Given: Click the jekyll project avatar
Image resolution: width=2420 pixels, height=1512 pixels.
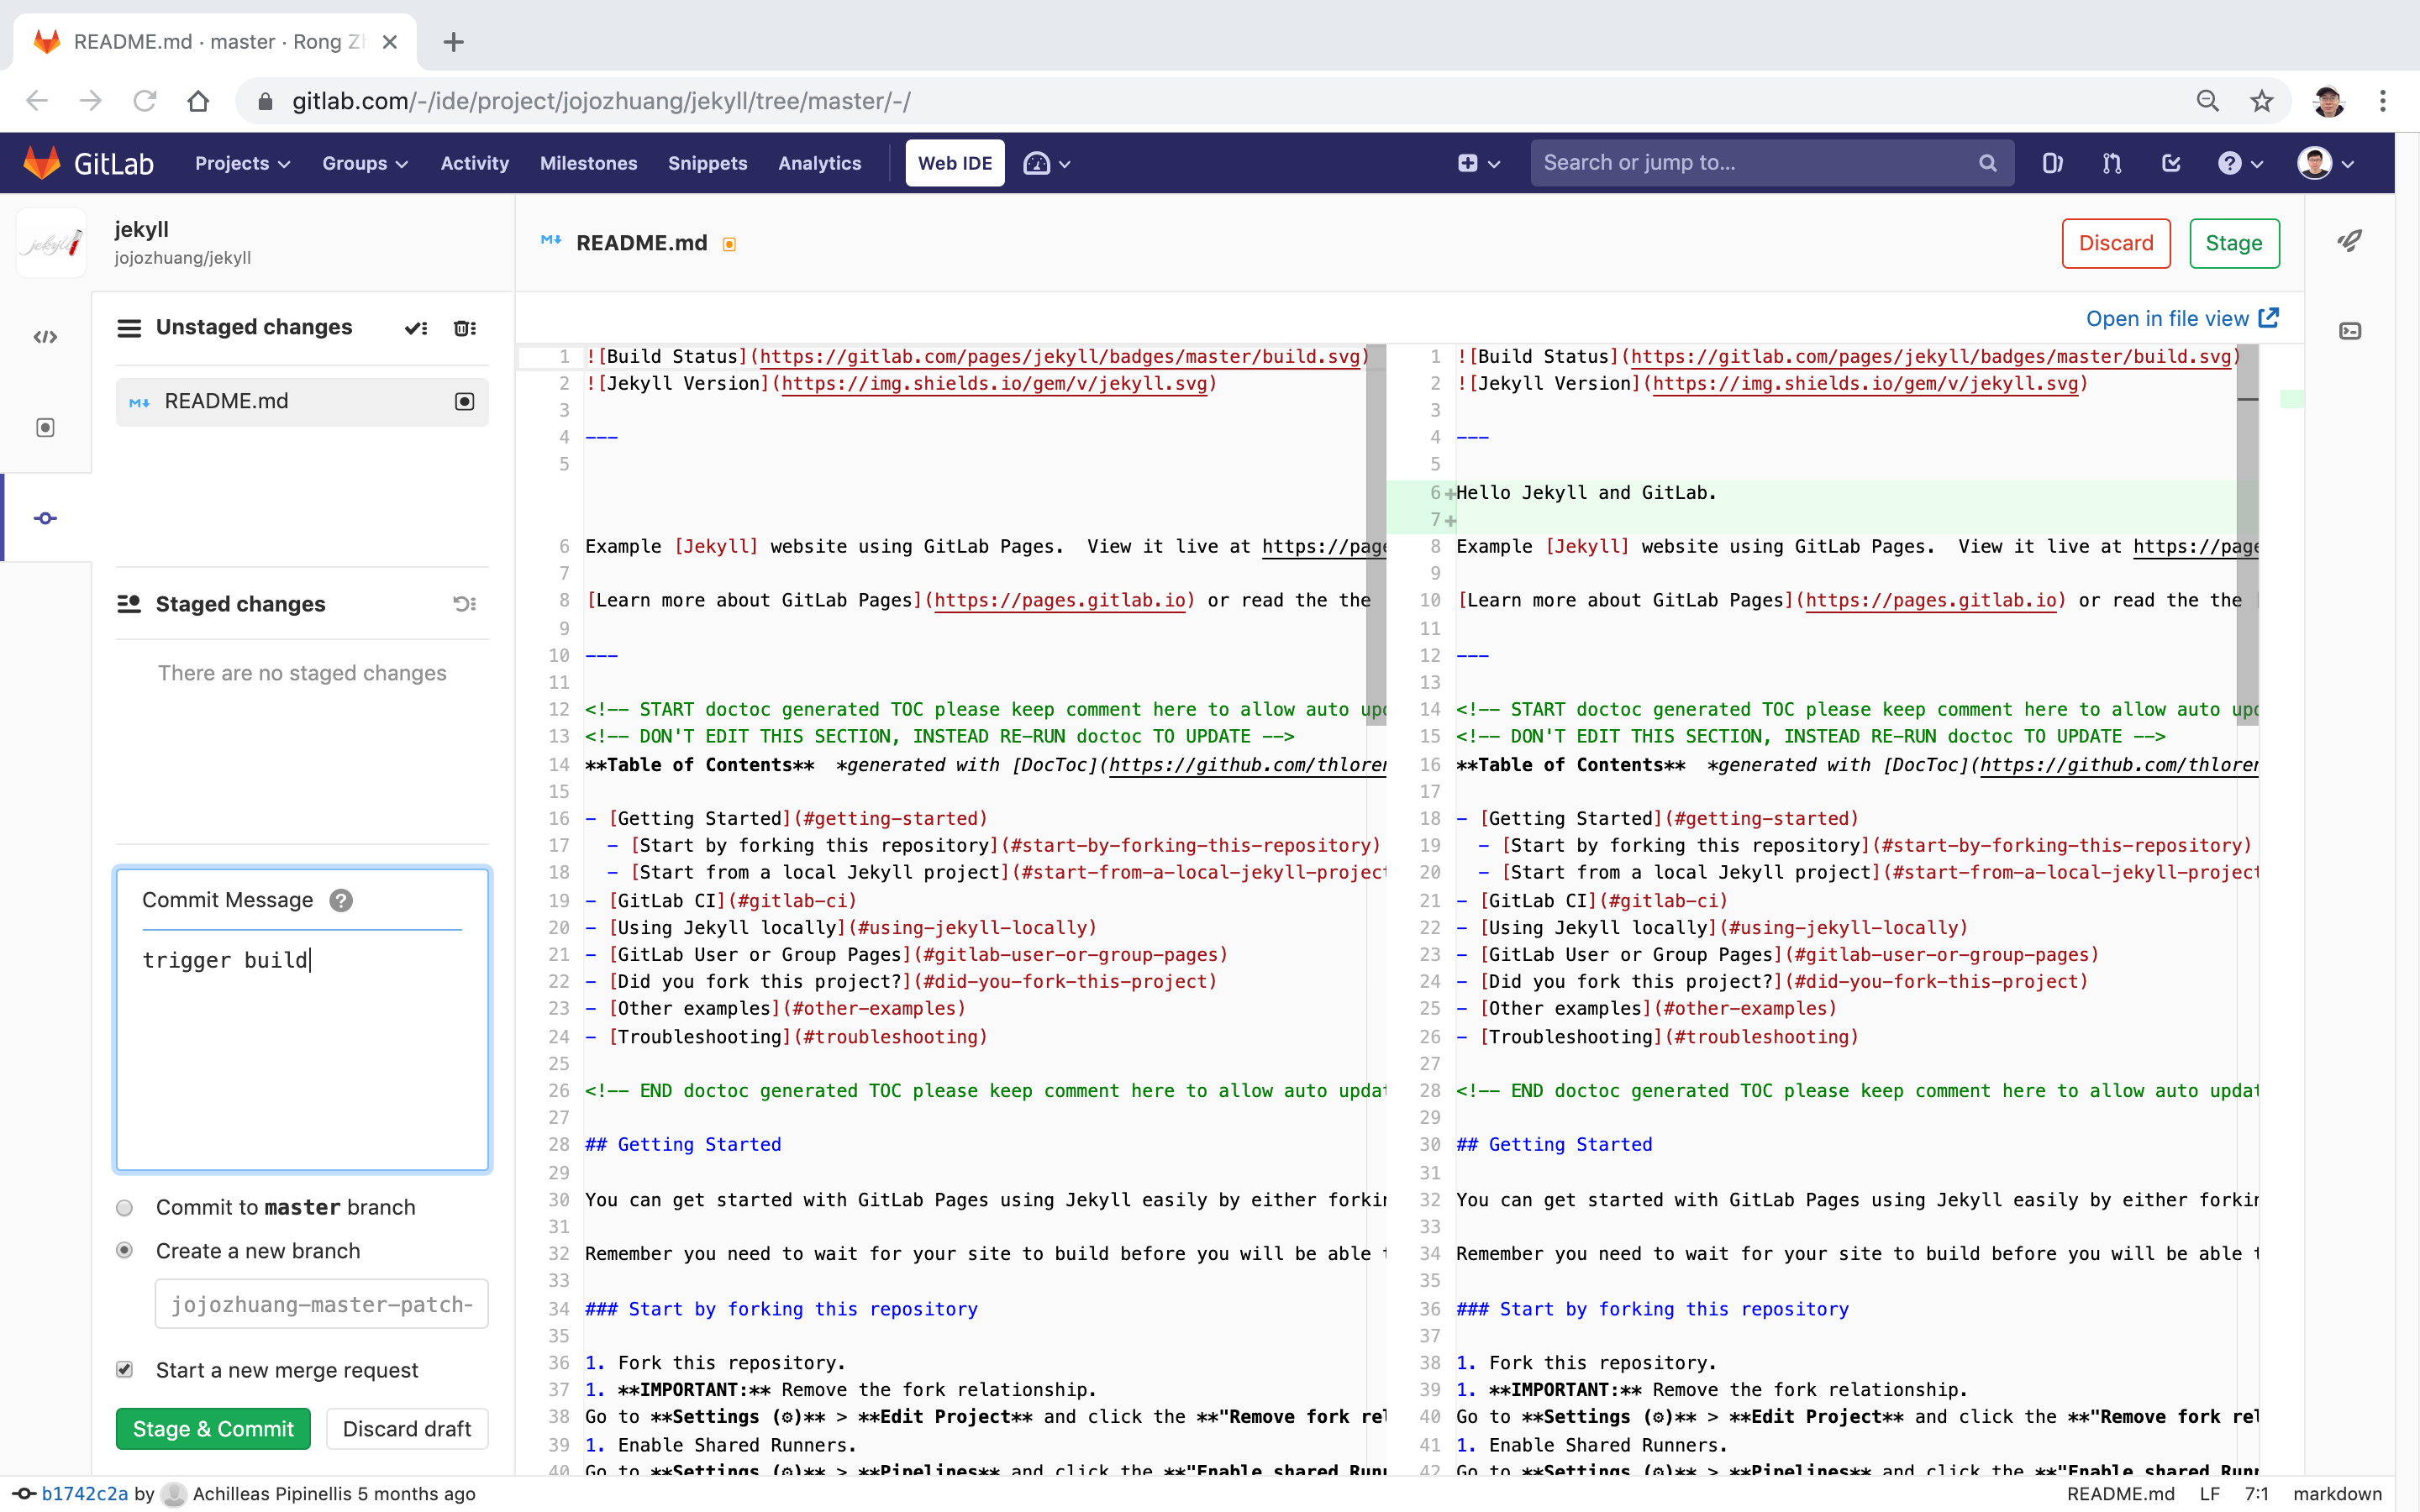Looking at the screenshot, I should point(51,242).
